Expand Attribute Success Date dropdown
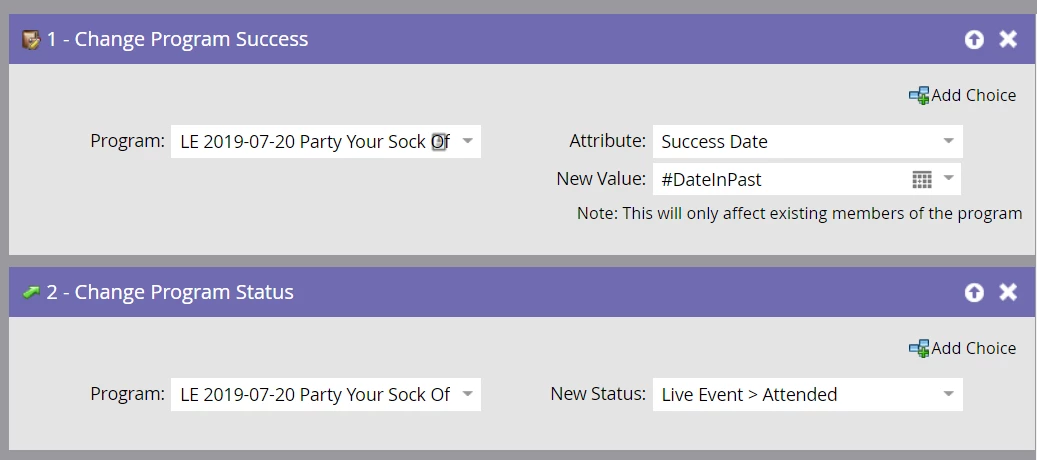Viewport: 1037px width, 460px height. [x=949, y=142]
